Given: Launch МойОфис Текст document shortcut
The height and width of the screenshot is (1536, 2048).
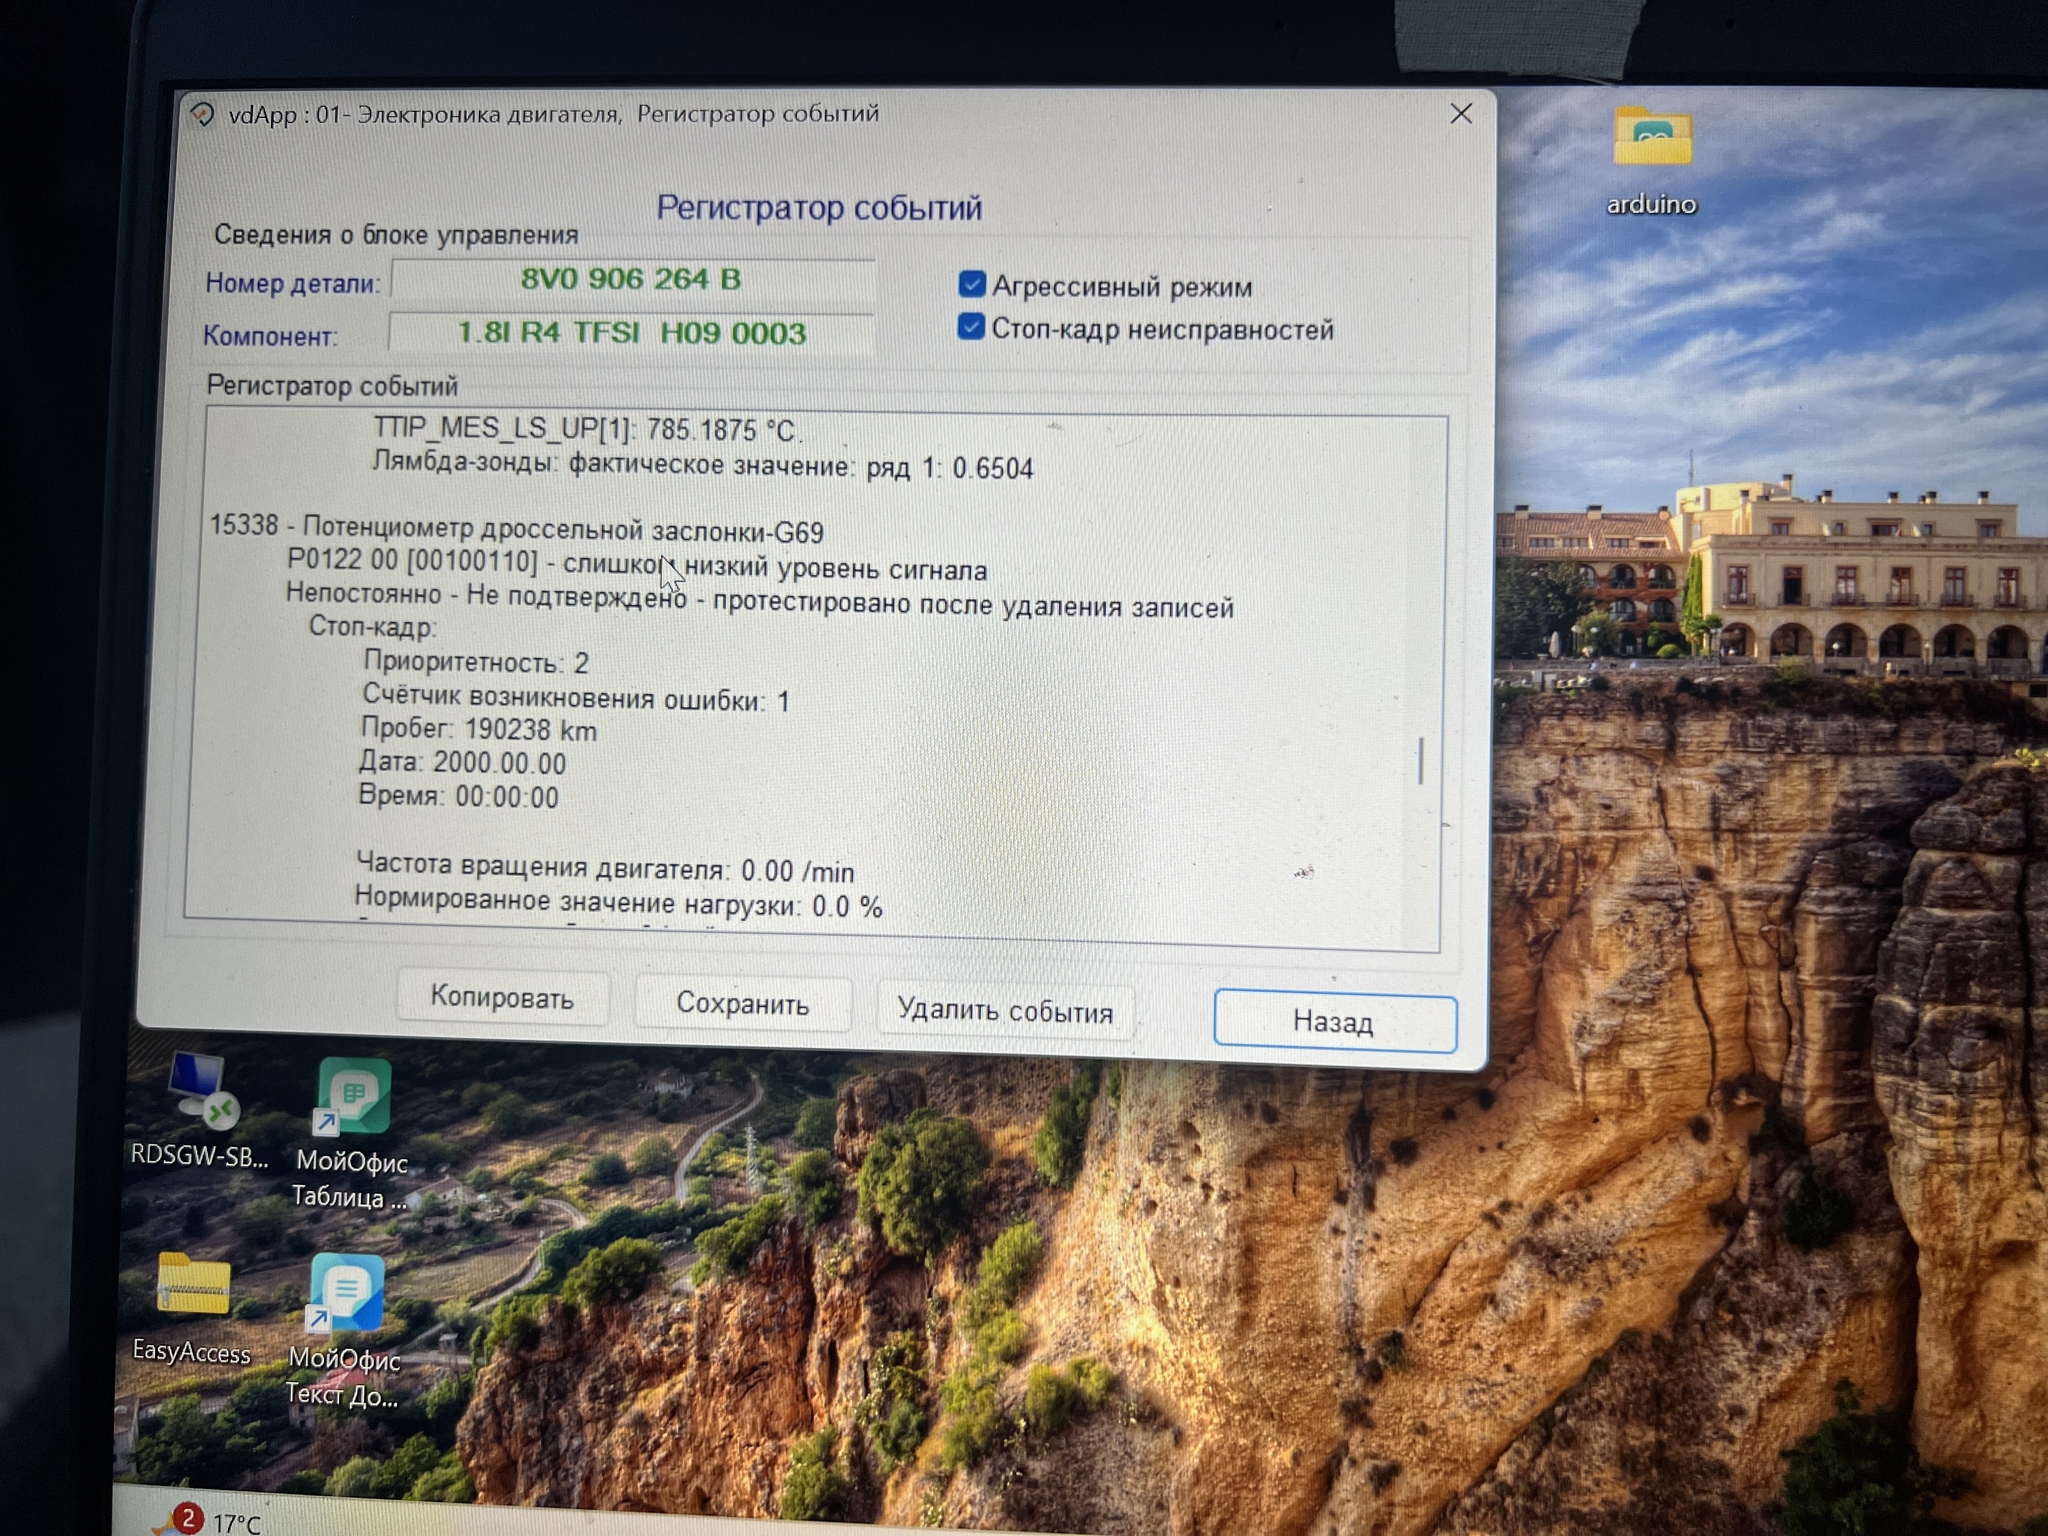Looking at the screenshot, I should (x=346, y=1293).
